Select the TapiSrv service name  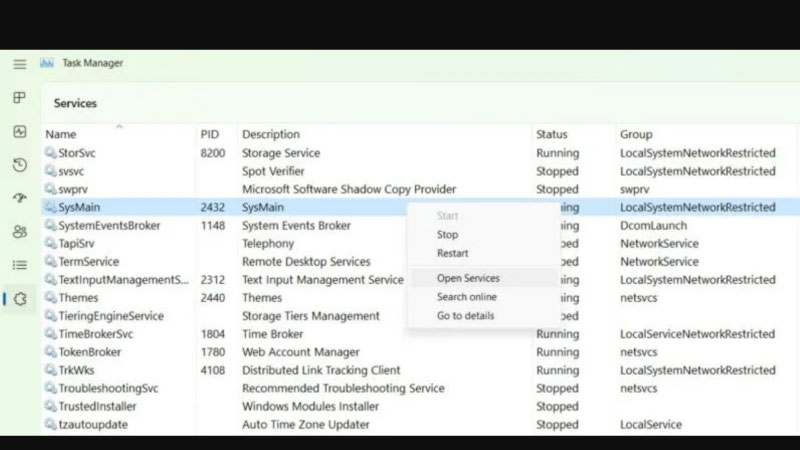coord(76,243)
